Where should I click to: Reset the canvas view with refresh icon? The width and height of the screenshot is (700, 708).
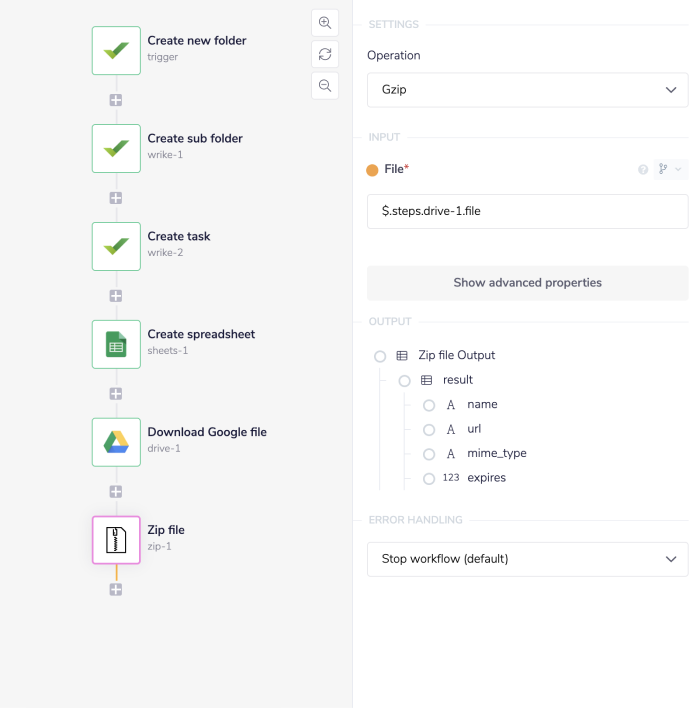[x=325, y=54]
